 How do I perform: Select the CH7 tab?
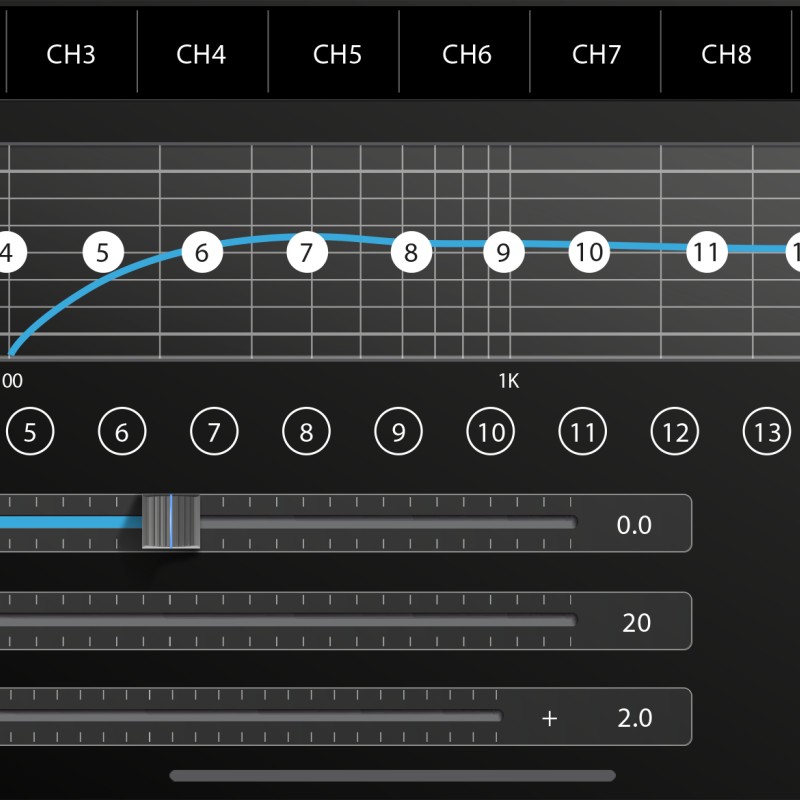click(x=597, y=54)
